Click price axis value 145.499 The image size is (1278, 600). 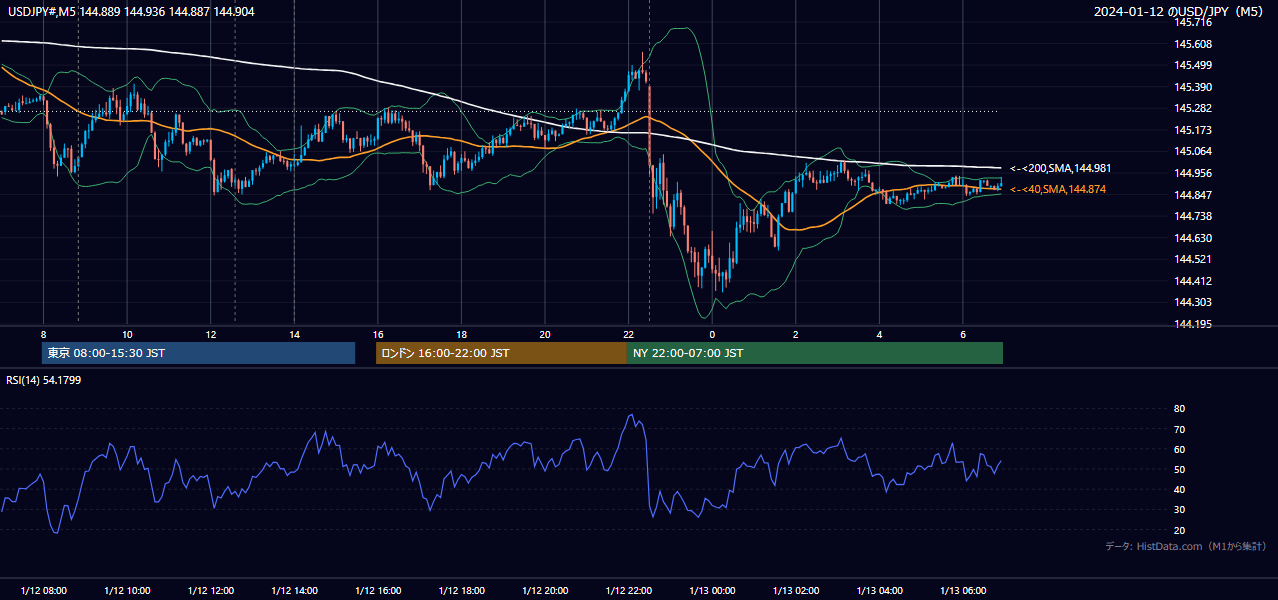coord(1194,65)
